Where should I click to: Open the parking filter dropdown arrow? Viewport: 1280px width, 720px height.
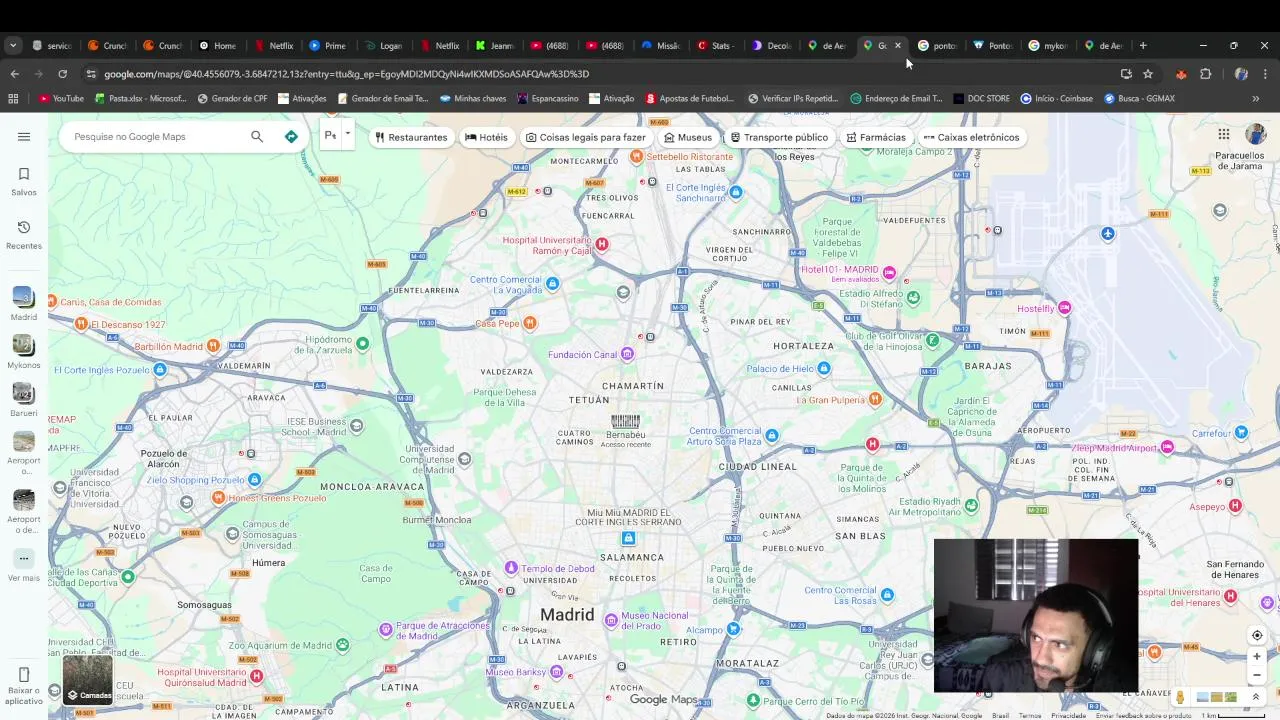[347, 134]
